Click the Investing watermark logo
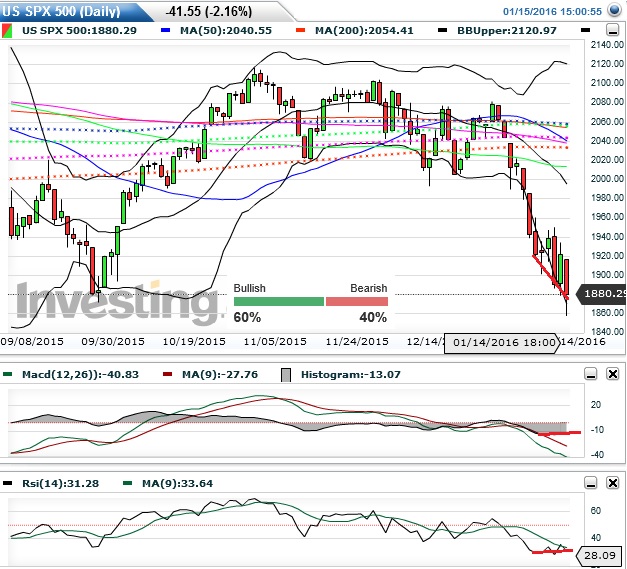 pyautogui.click(x=110, y=301)
